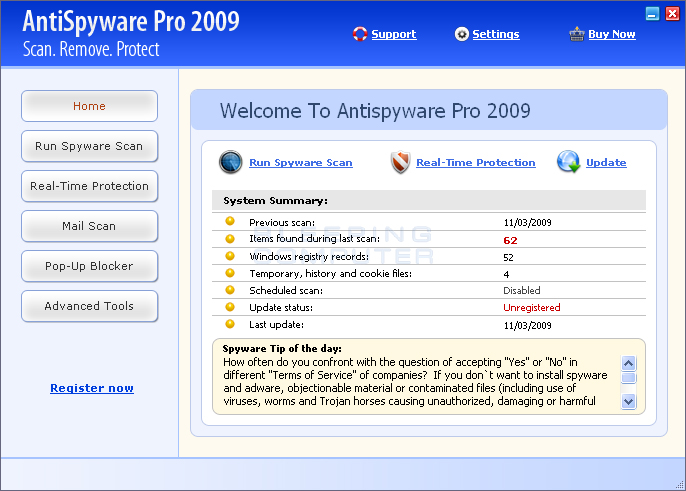Click the yellow bullet beside Windows registry records
This screenshot has height=491, width=686.
coord(230,256)
